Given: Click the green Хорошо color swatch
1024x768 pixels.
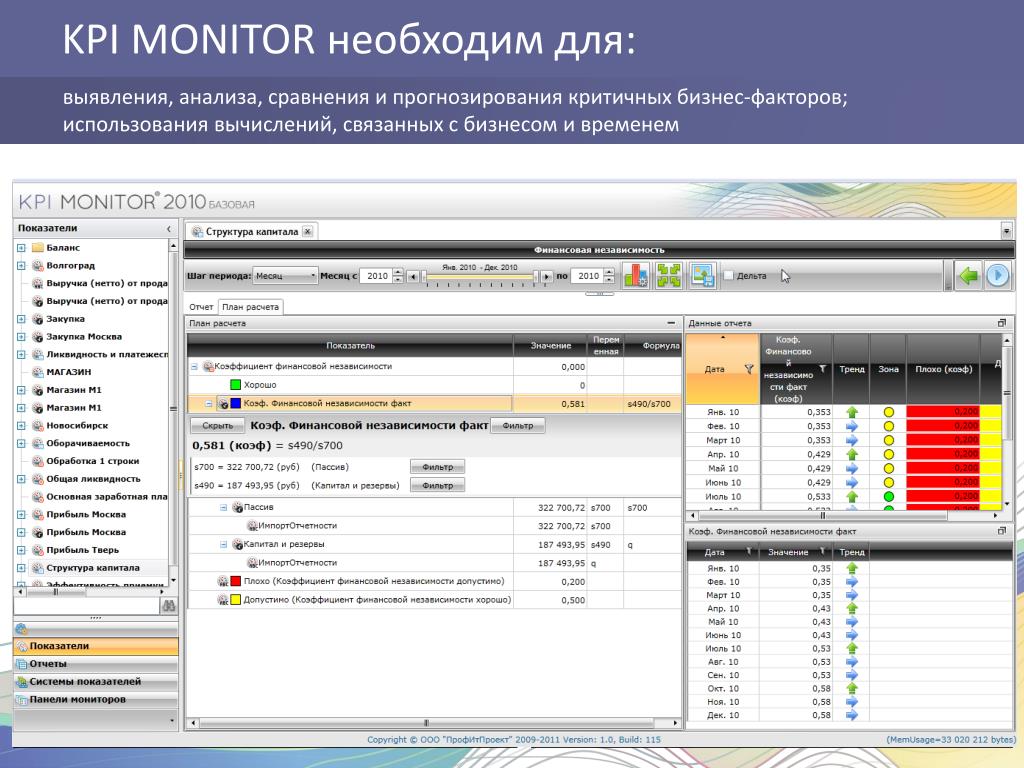Looking at the screenshot, I should [236, 385].
